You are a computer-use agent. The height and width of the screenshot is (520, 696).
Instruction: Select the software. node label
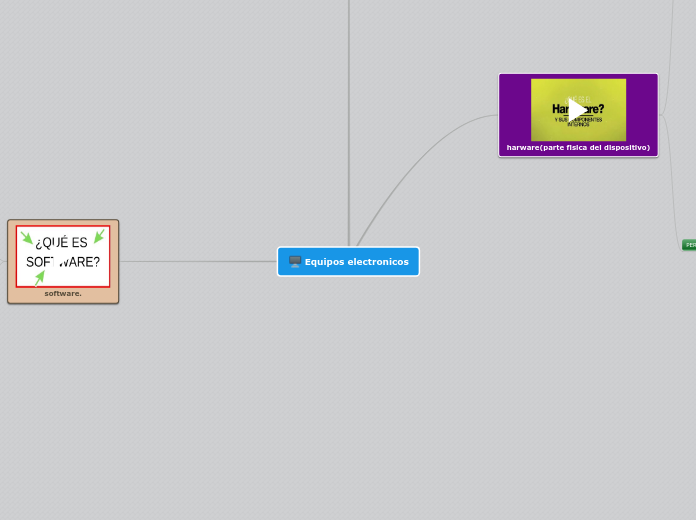(x=63, y=294)
